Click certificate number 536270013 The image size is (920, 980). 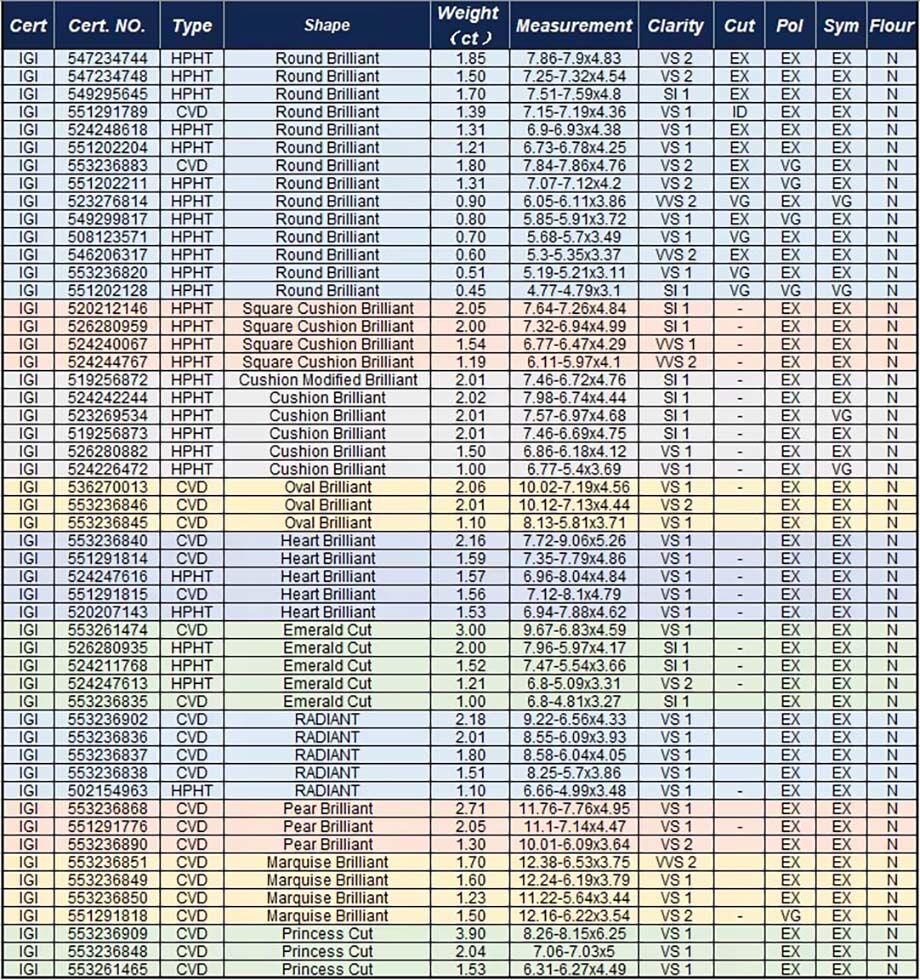[108, 488]
